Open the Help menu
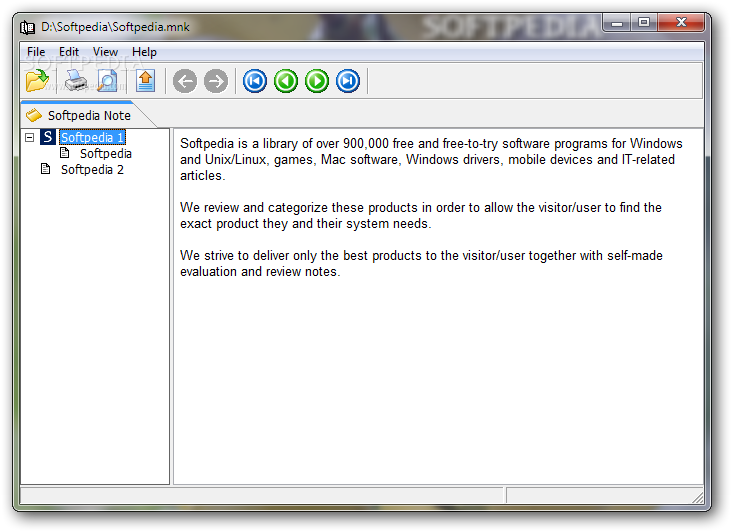 click(x=144, y=52)
